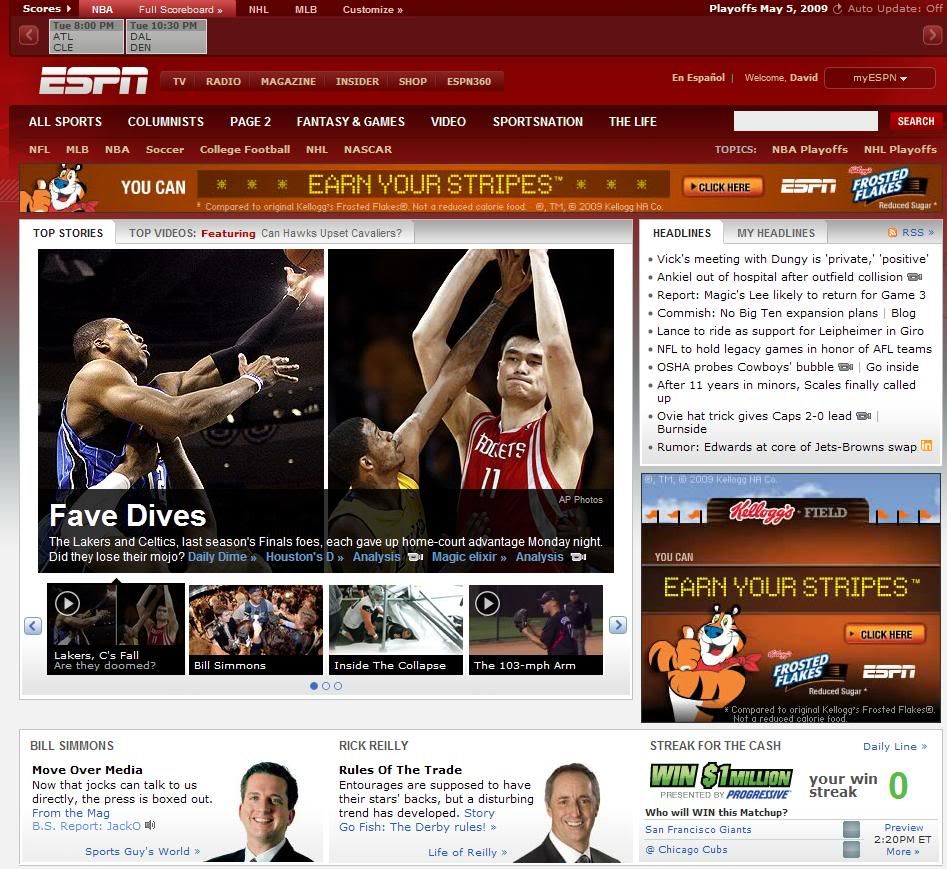Click speaker icon beside B.S. Report: JackO
The width and height of the screenshot is (947, 869).
[x=150, y=825]
